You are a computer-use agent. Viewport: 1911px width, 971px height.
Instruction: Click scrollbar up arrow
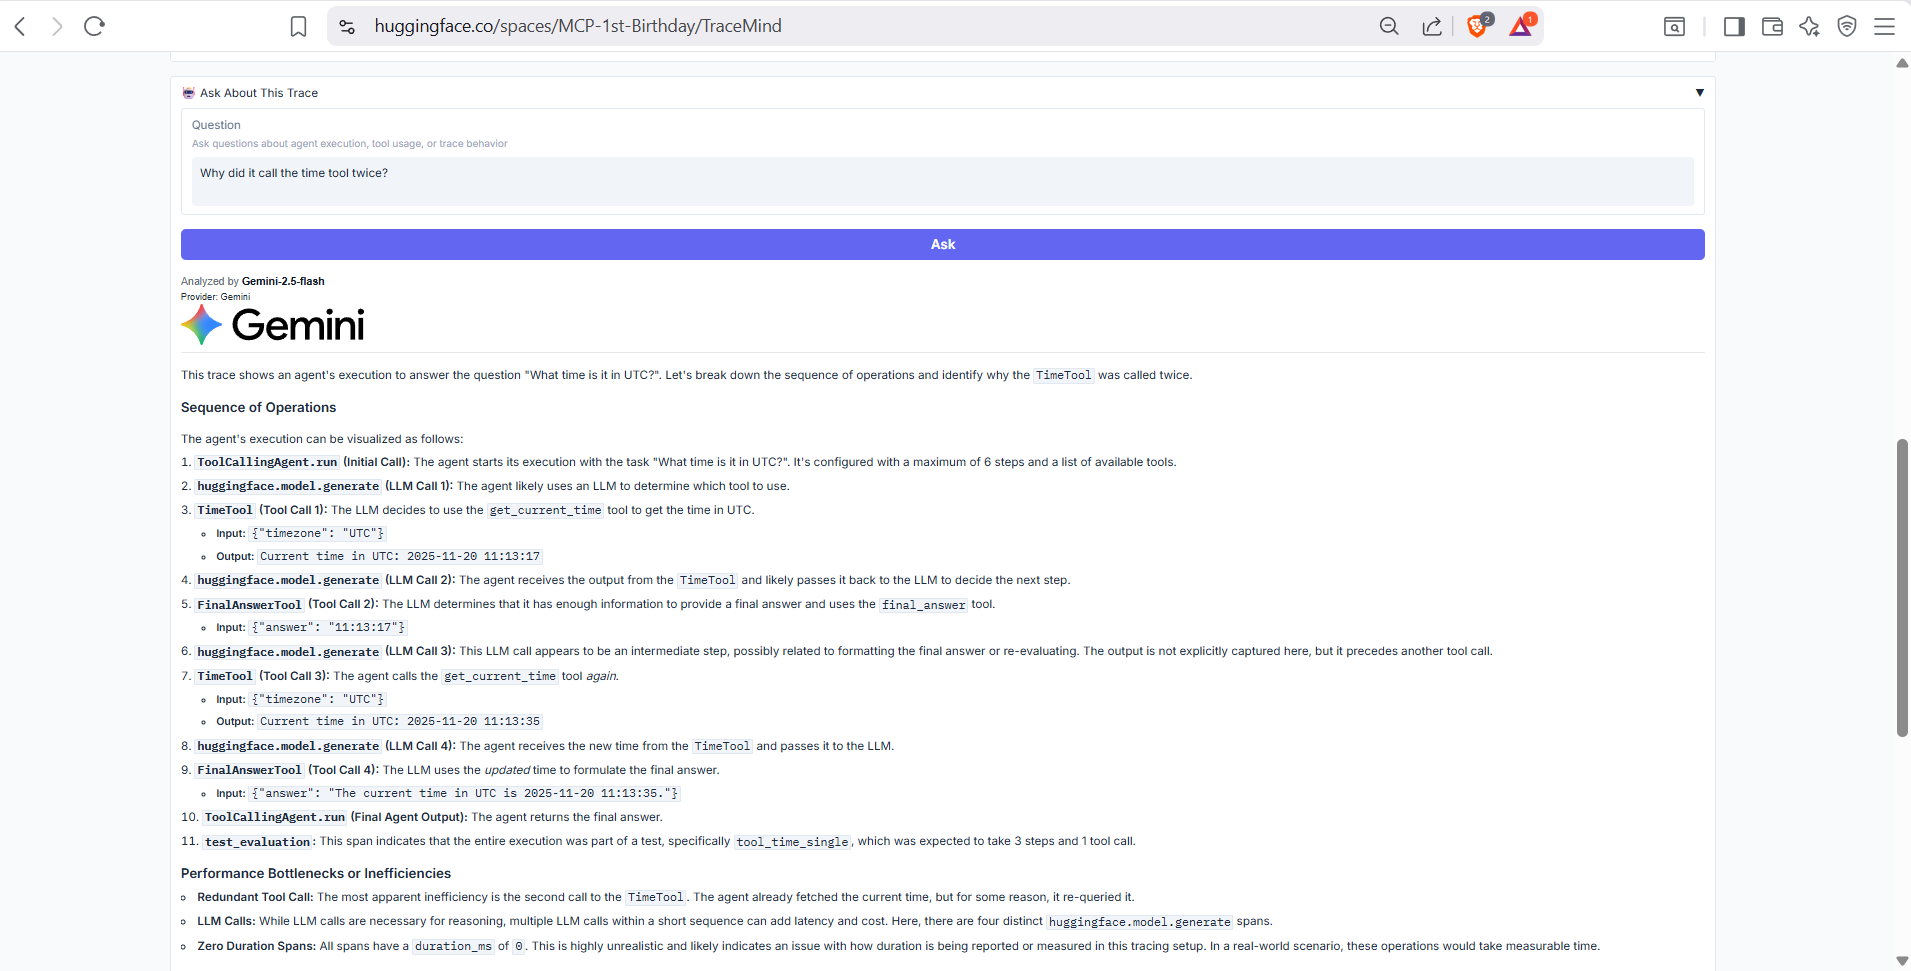[1902, 63]
